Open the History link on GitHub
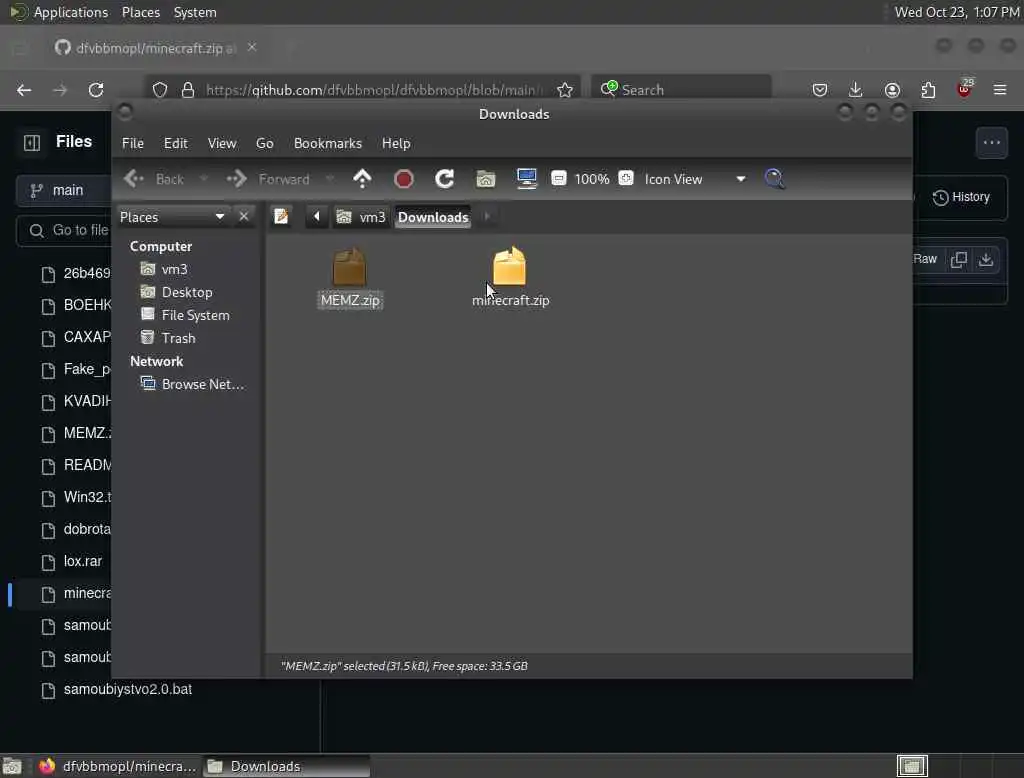Image resolution: width=1024 pixels, height=778 pixels. [x=961, y=197]
